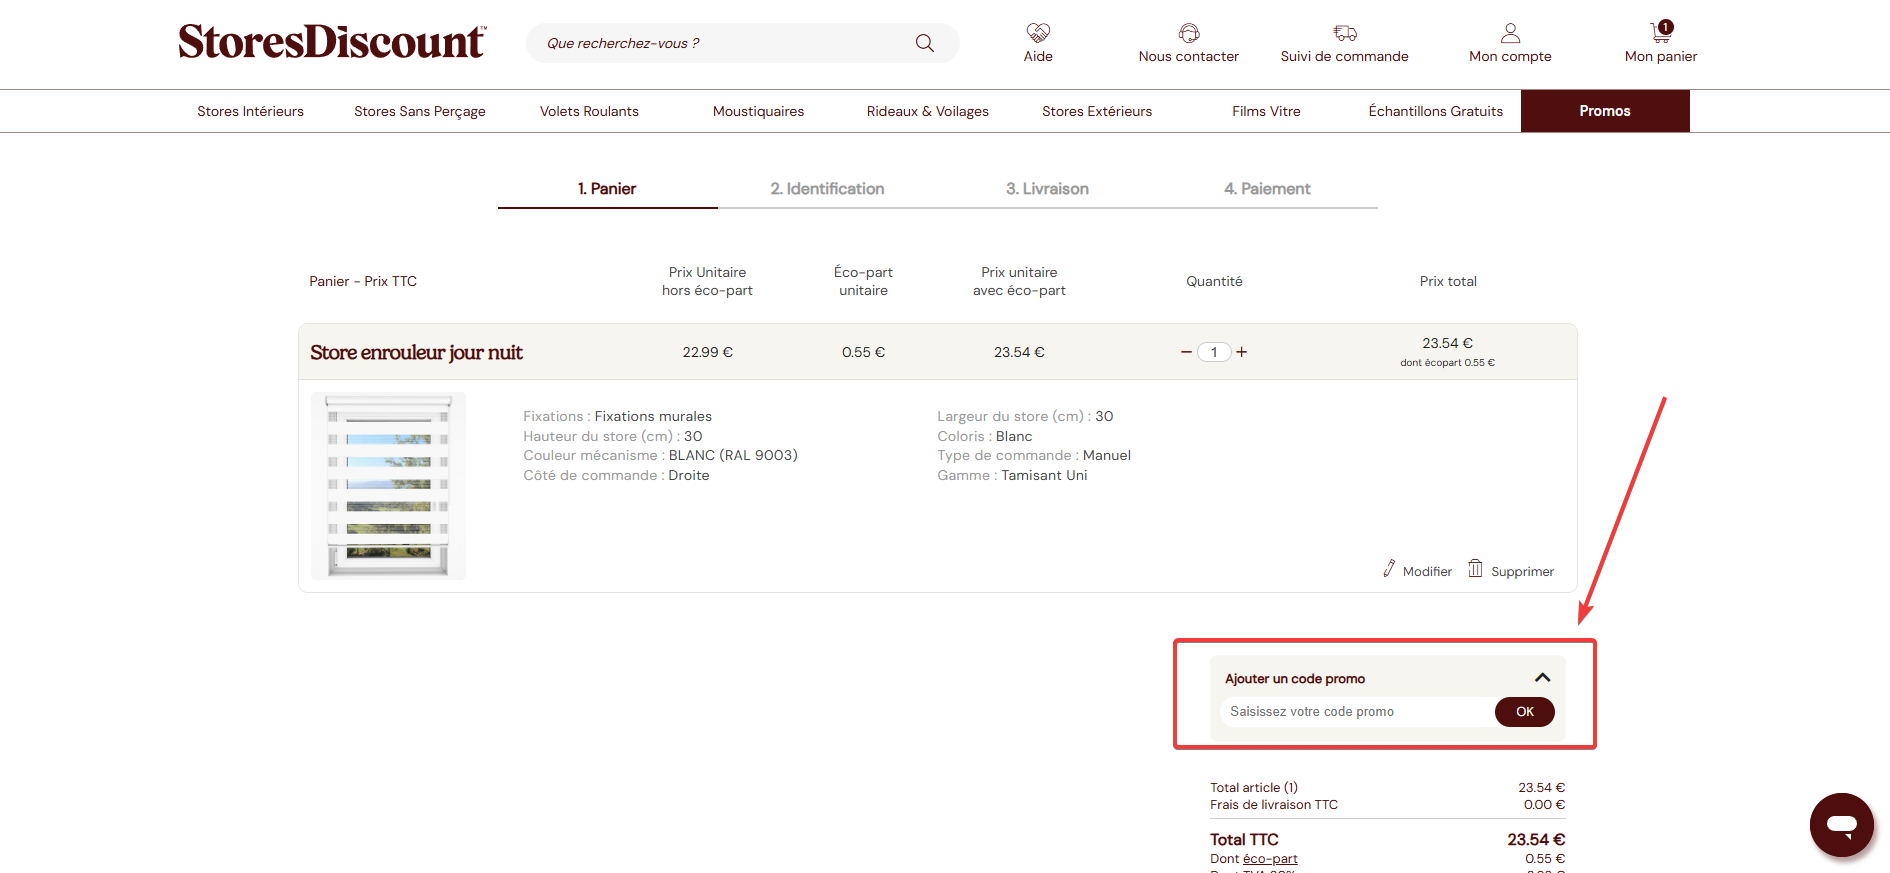
Task: Click the BLANC (RAL 9003) value
Action: point(733,455)
